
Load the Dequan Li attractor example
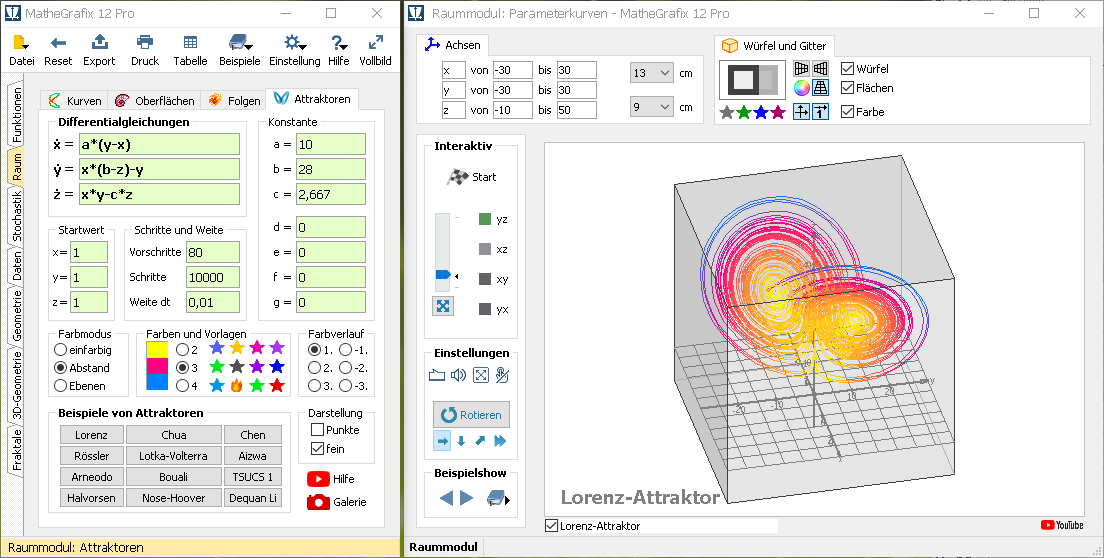point(253,497)
